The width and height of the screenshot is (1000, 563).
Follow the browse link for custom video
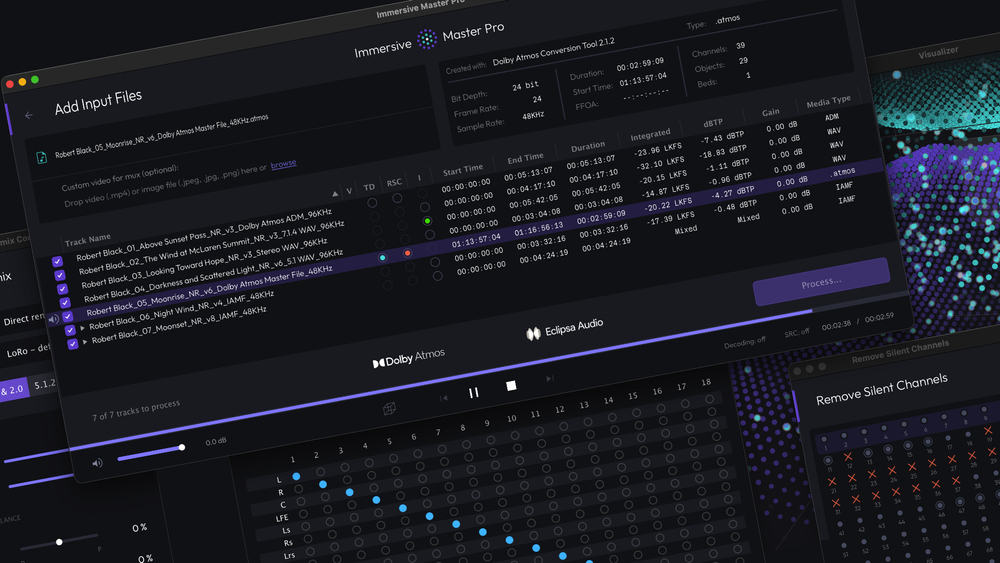[283, 164]
